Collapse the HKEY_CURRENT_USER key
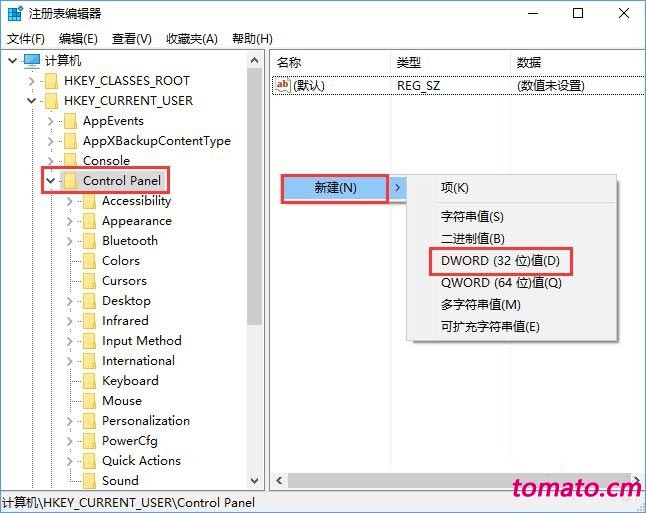 (31, 101)
